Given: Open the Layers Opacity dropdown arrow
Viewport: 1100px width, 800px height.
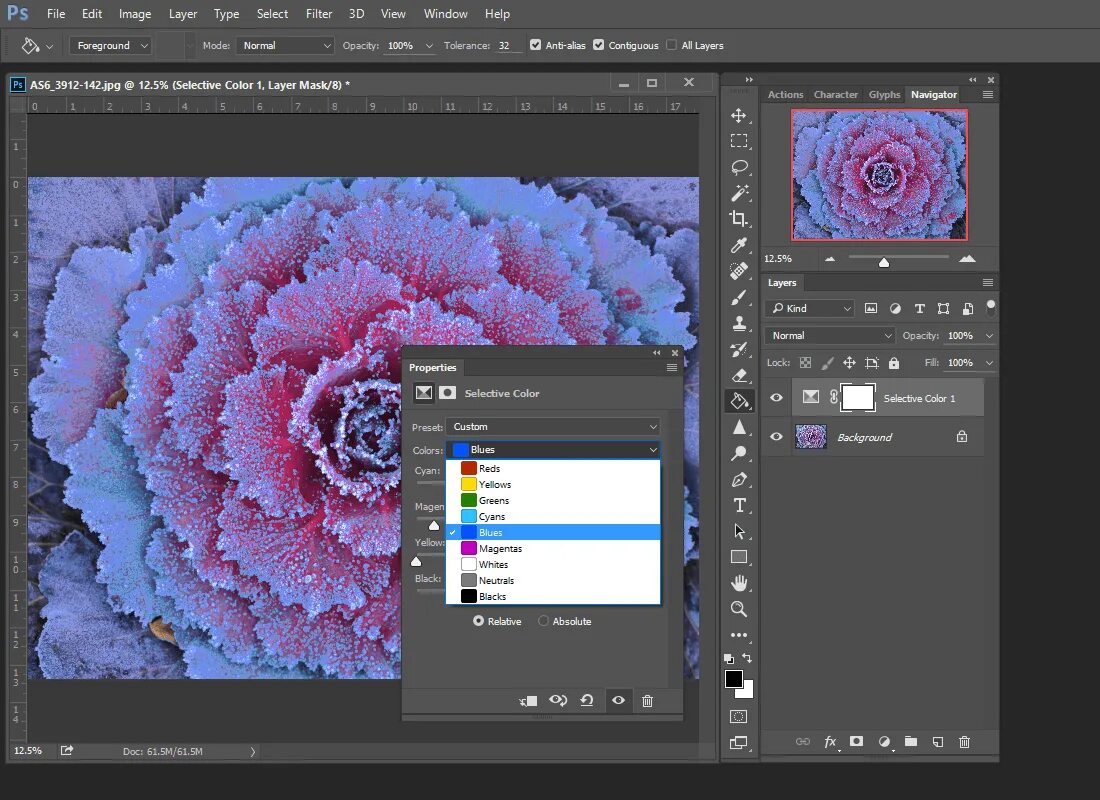Looking at the screenshot, I should tap(989, 335).
